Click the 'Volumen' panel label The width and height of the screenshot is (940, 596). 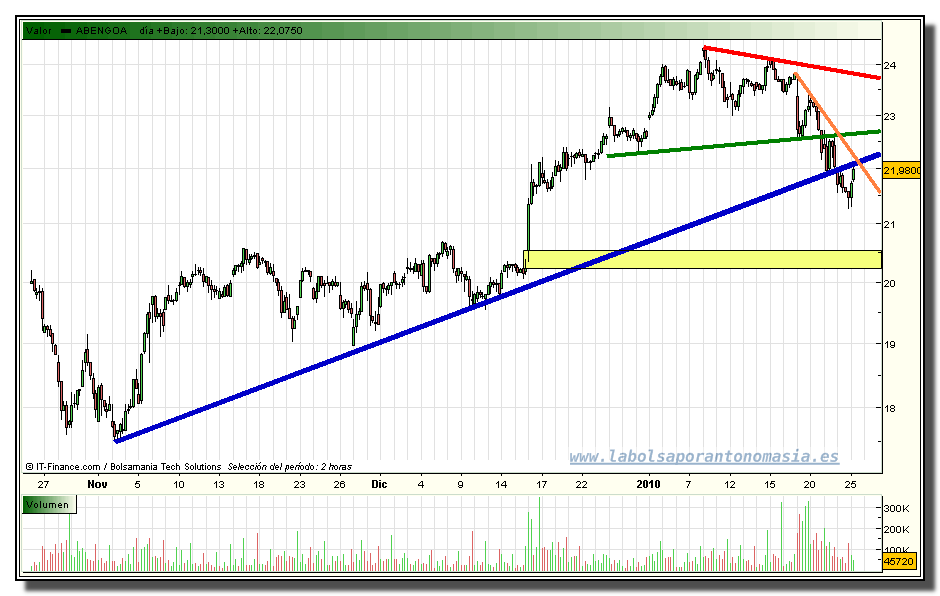click(x=47, y=505)
